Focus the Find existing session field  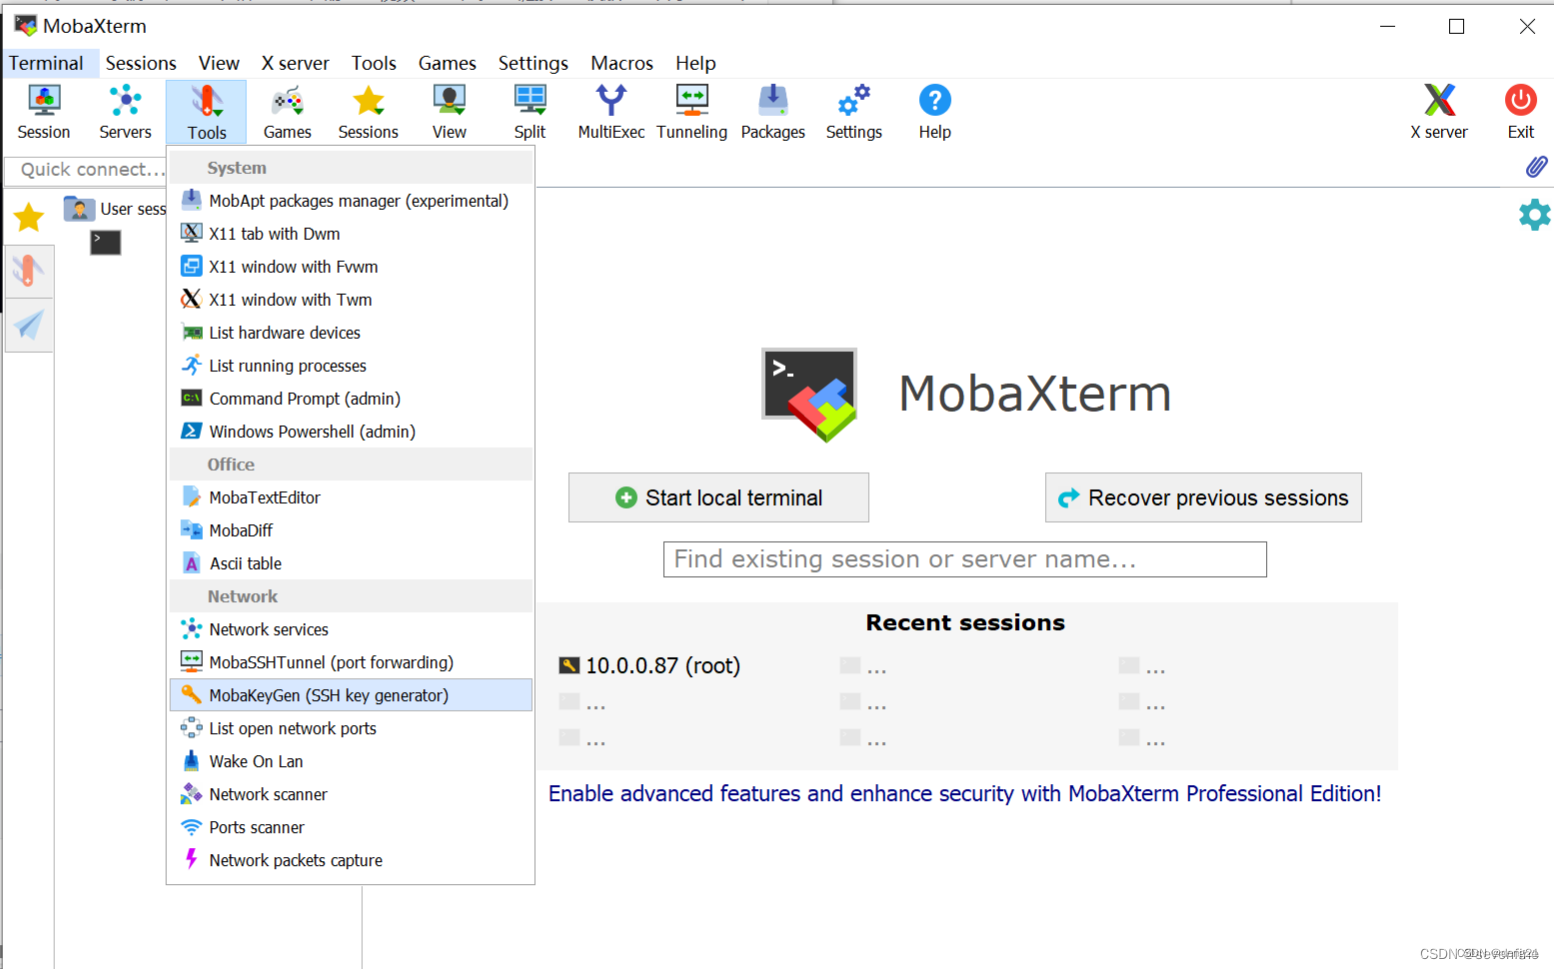[x=965, y=560]
